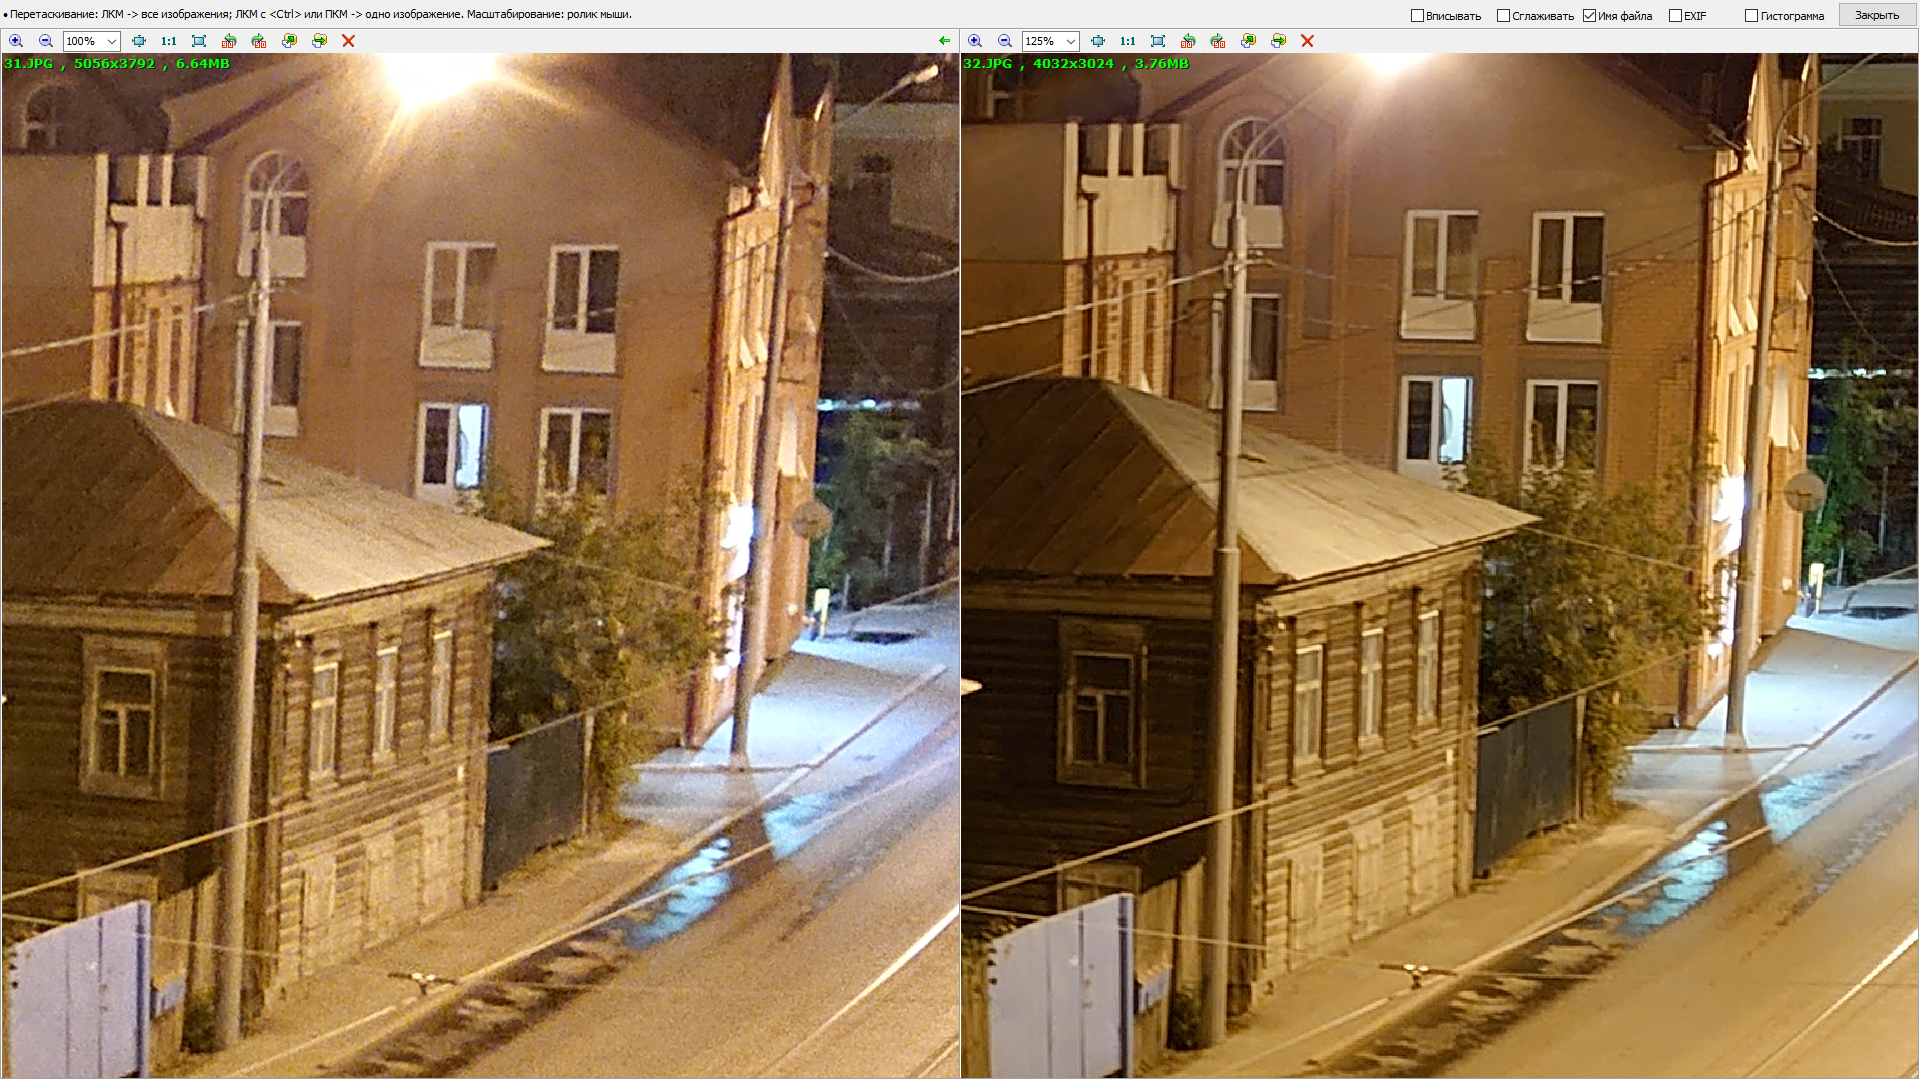Set left image to 1:1 scale
1920x1080 pixels.
(x=169, y=41)
